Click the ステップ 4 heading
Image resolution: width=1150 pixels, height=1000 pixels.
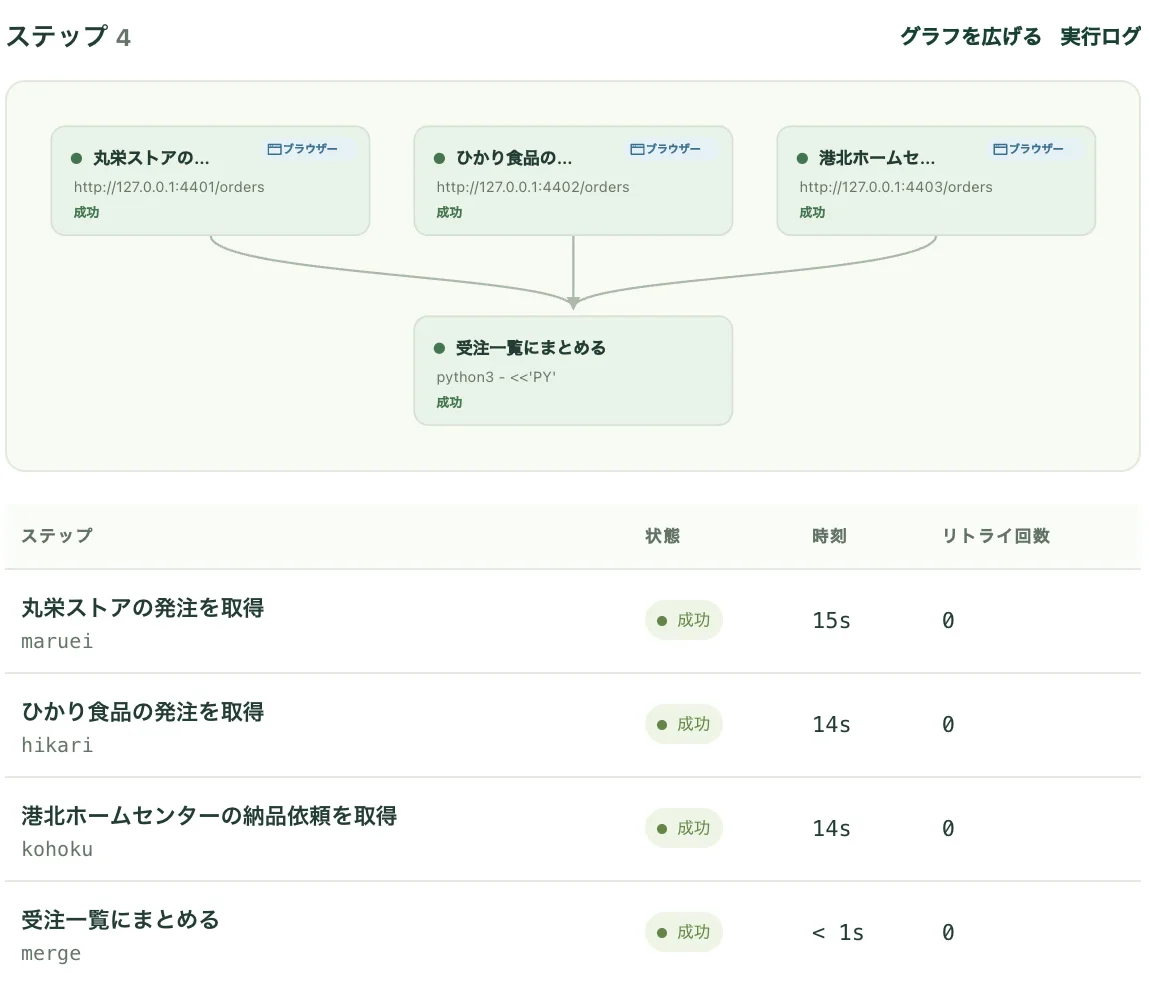tap(69, 37)
